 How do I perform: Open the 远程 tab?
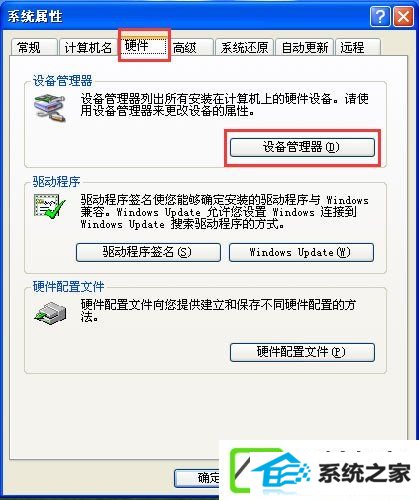coord(358,47)
